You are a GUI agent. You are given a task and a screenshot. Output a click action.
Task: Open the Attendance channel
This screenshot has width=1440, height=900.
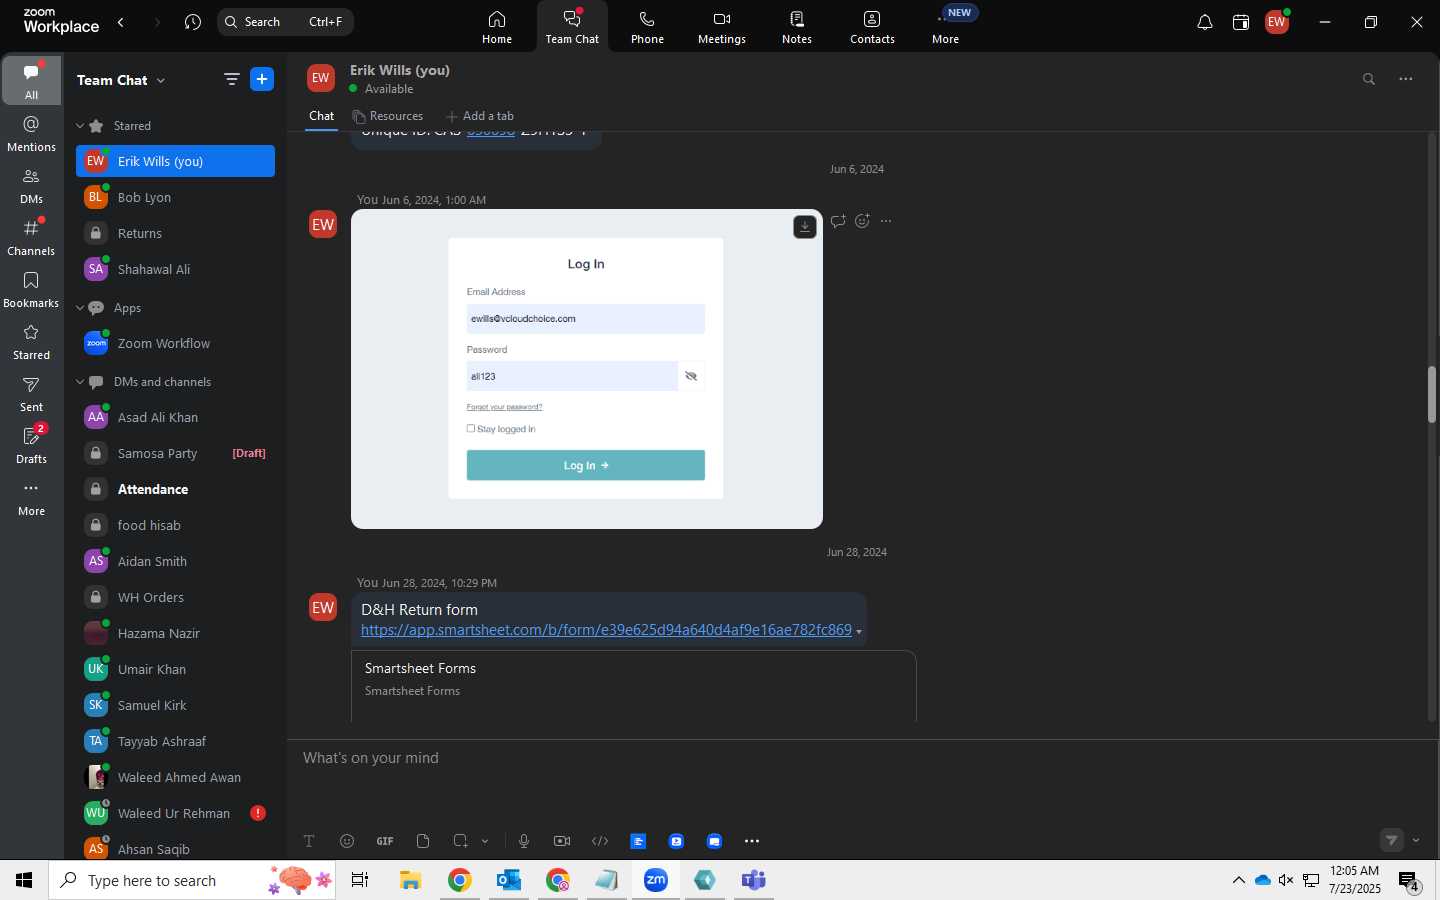click(x=175, y=489)
